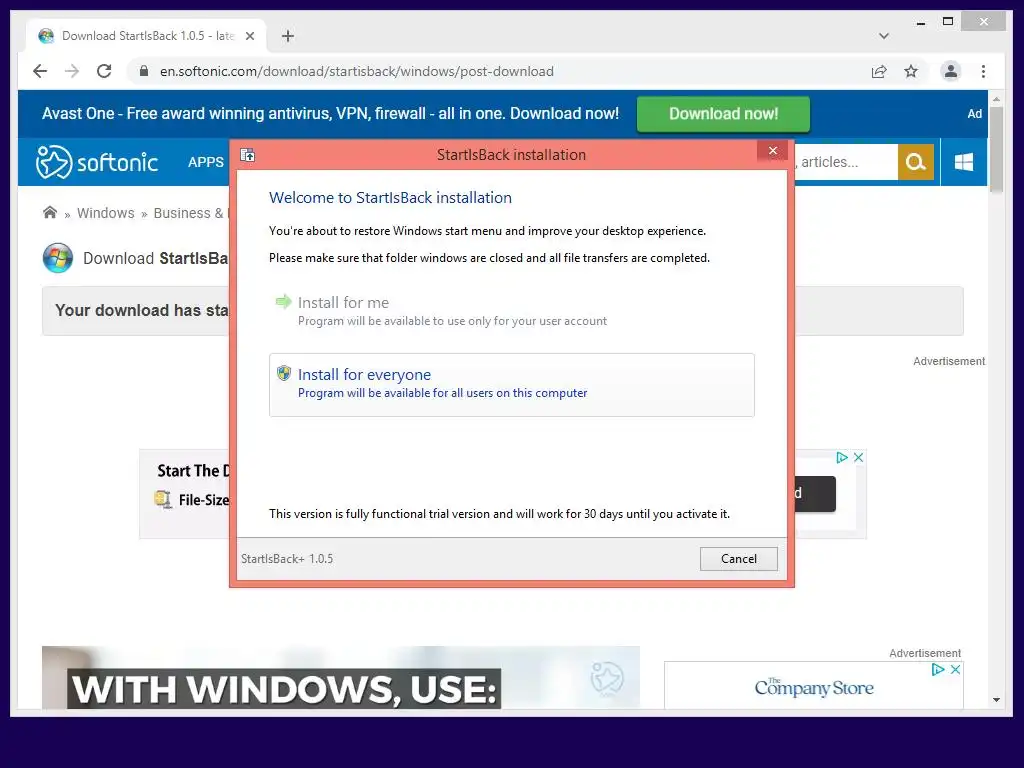
Task: Click the orange search magnifier button
Action: pos(916,162)
